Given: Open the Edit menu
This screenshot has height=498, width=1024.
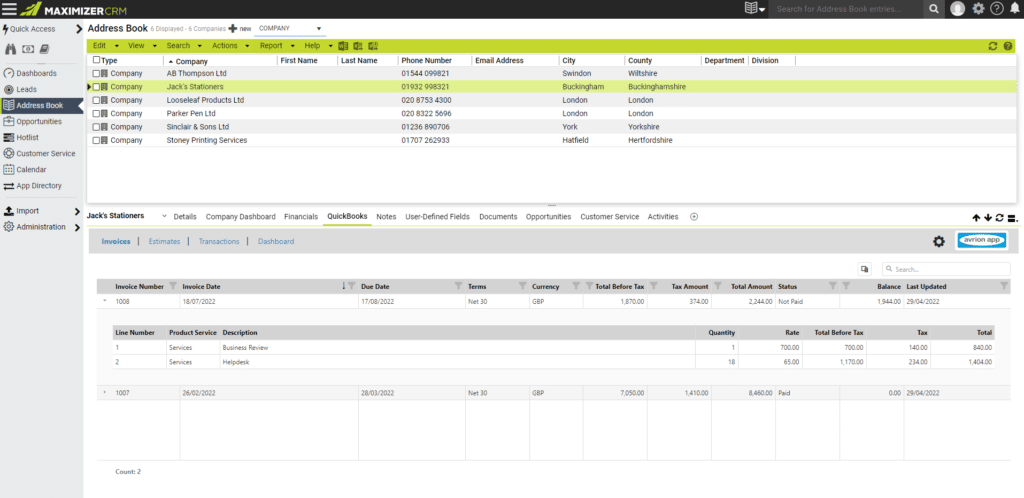Looking at the screenshot, I should click(x=105, y=46).
